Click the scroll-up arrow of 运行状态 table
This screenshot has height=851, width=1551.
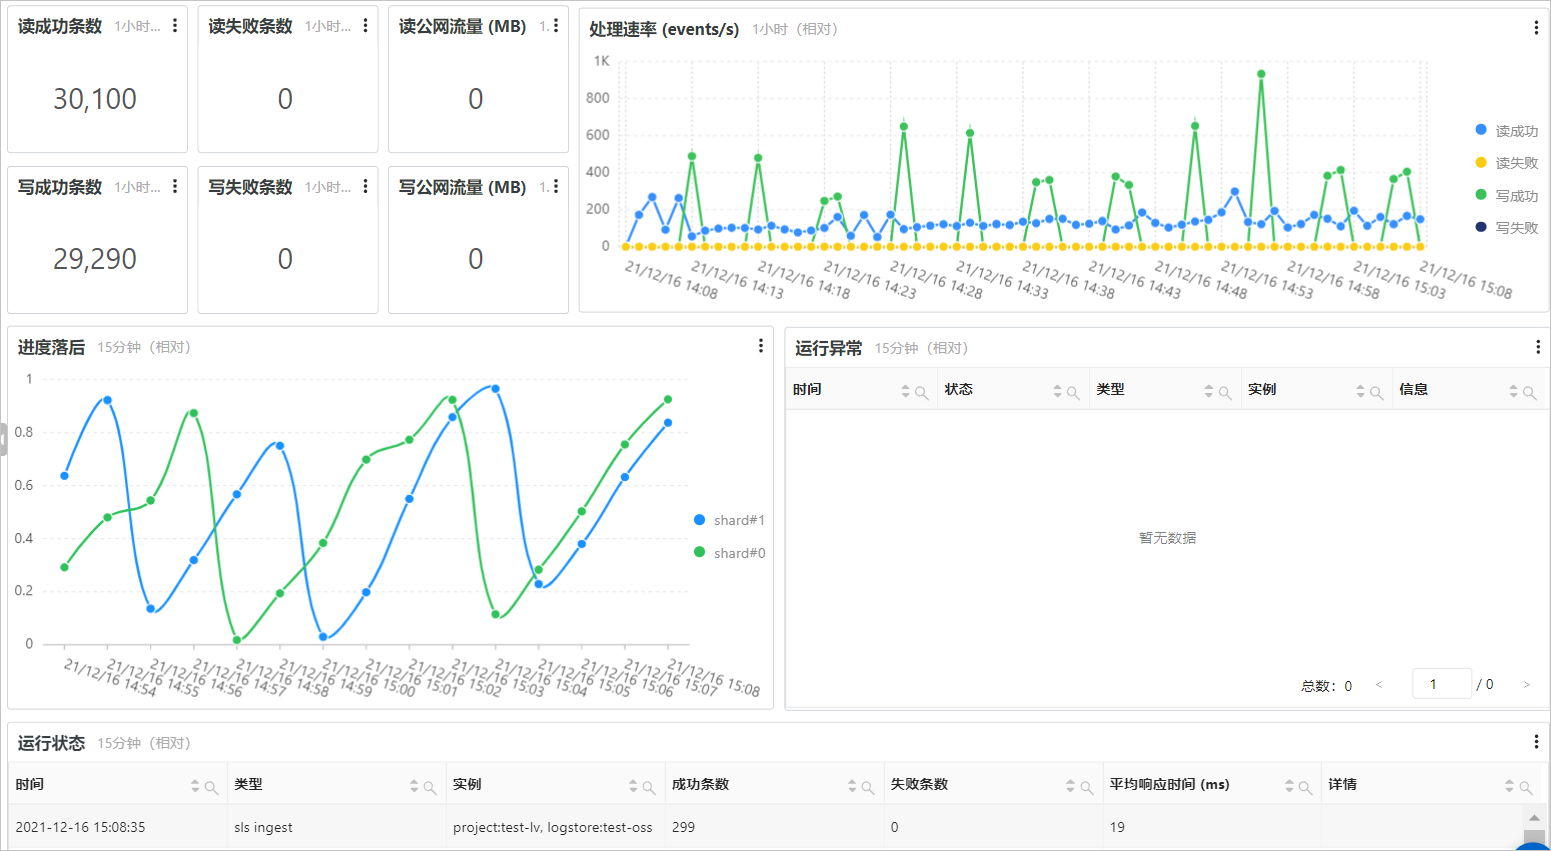[1534, 818]
